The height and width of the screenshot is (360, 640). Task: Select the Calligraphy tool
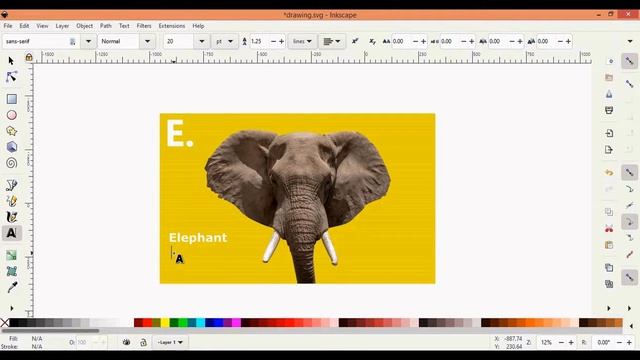pyautogui.click(x=11, y=217)
